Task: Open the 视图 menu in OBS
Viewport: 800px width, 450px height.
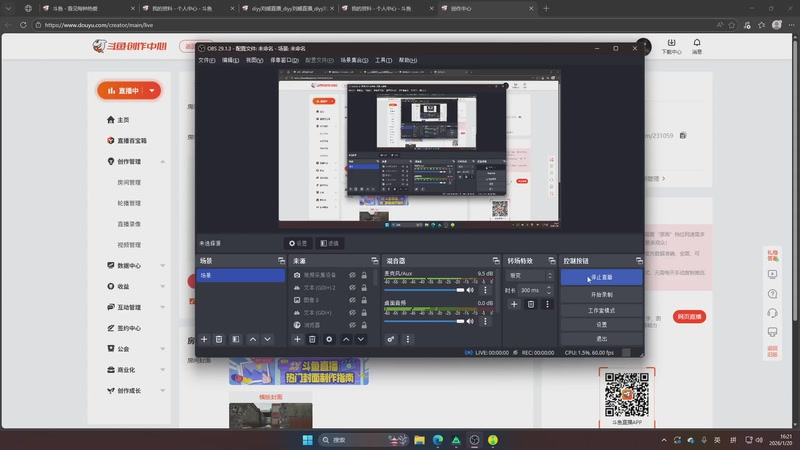Action: (254, 60)
